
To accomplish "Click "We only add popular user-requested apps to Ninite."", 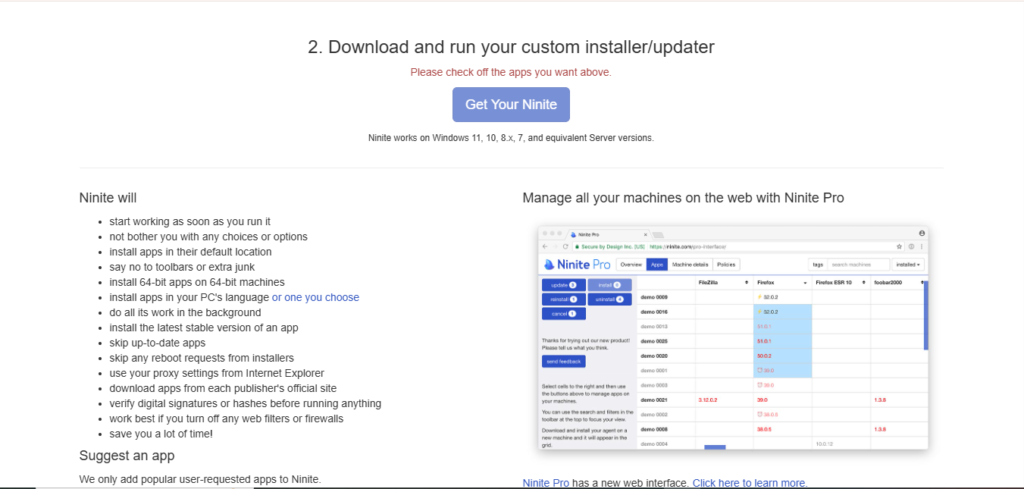I will tap(200, 479).
